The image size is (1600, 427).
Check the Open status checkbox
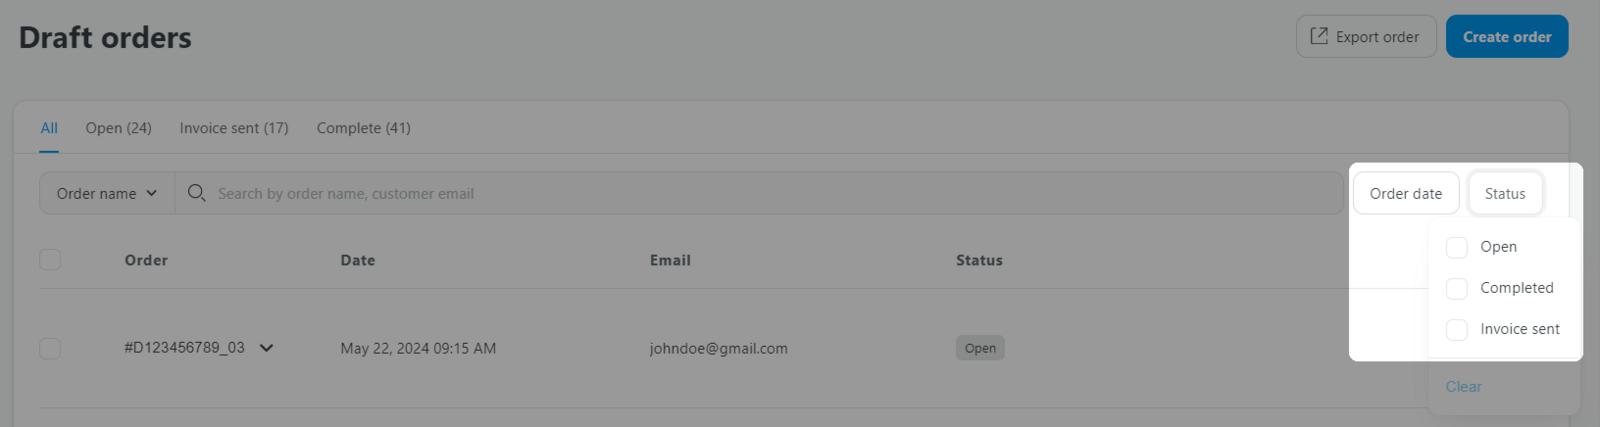click(1457, 247)
